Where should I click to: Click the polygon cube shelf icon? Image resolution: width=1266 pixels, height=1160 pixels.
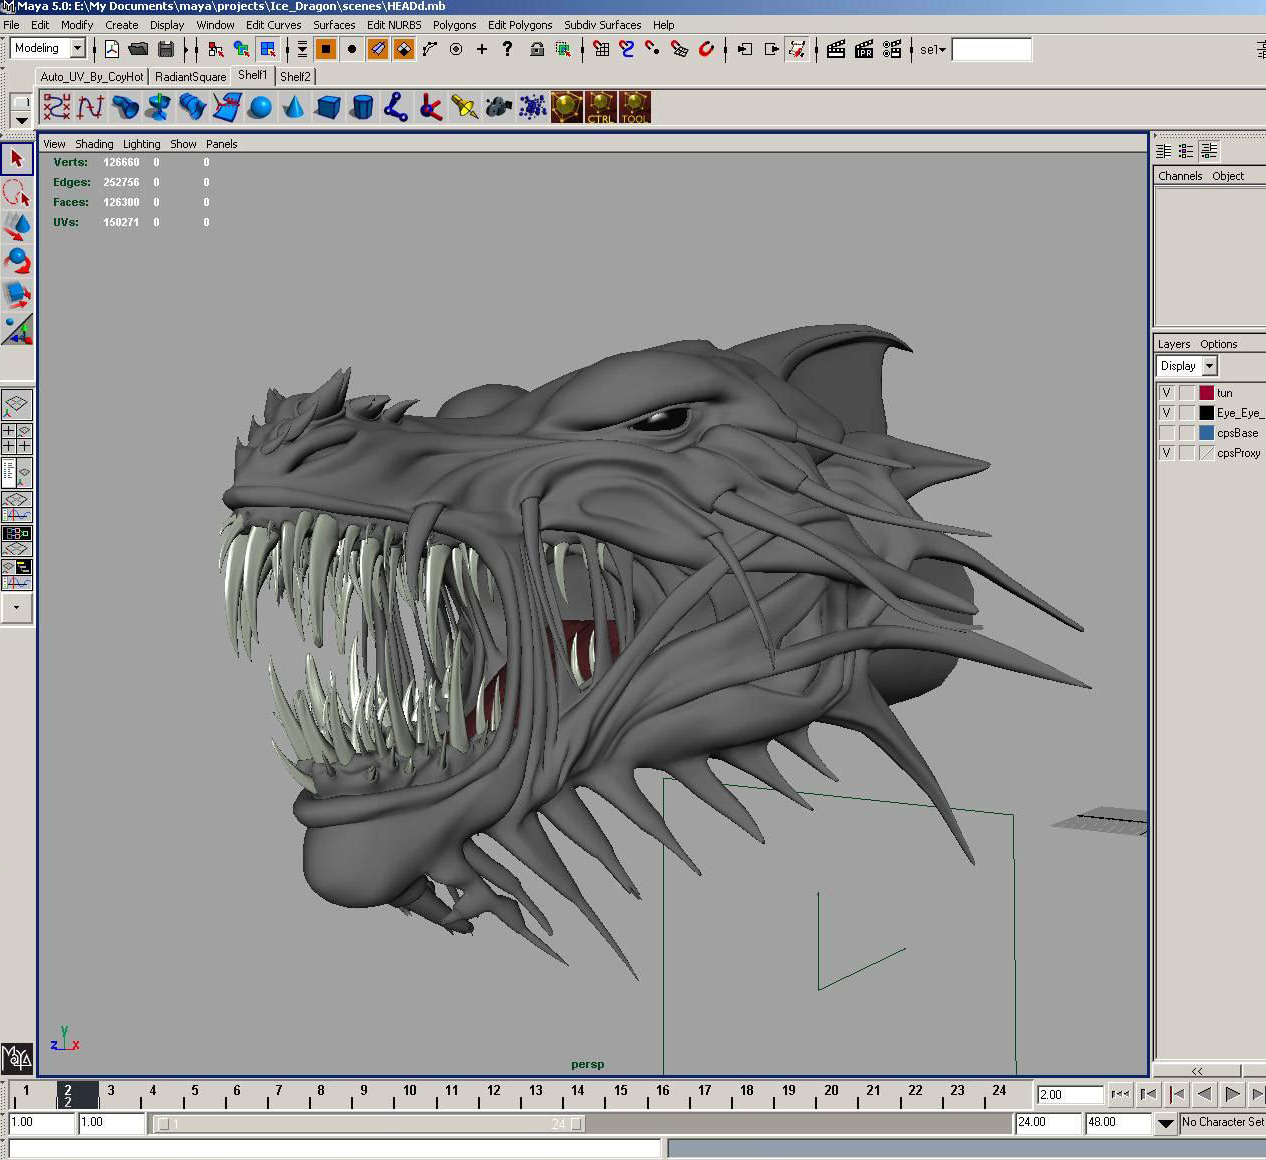(328, 107)
